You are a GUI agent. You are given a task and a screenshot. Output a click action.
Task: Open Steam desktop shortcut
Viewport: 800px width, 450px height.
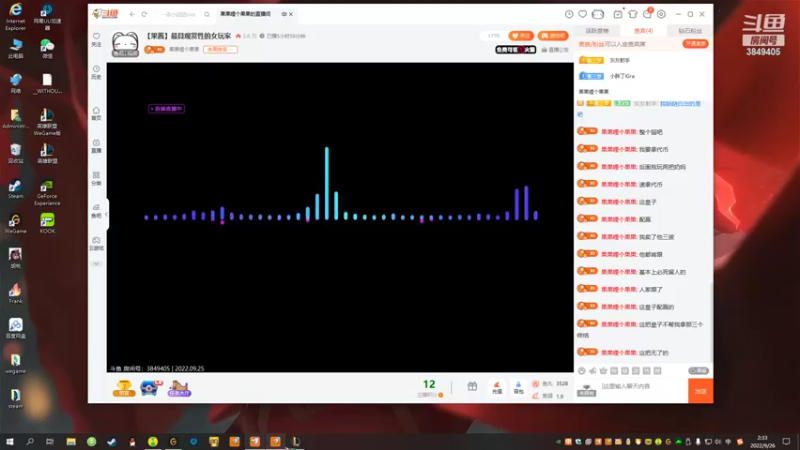(x=15, y=189)
